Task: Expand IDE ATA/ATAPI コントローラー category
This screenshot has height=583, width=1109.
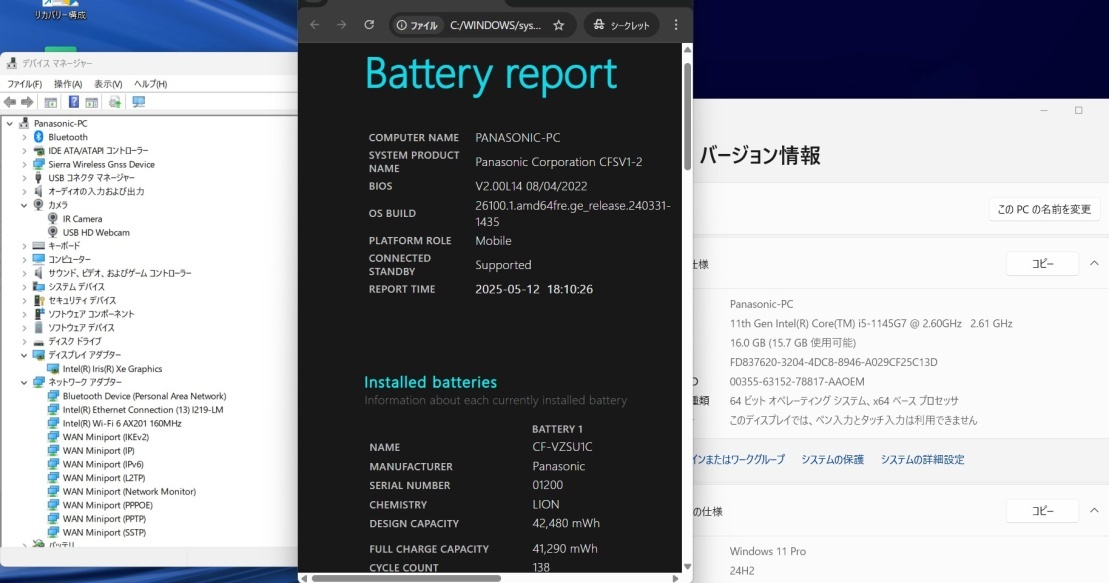Action: click(24, 151)
